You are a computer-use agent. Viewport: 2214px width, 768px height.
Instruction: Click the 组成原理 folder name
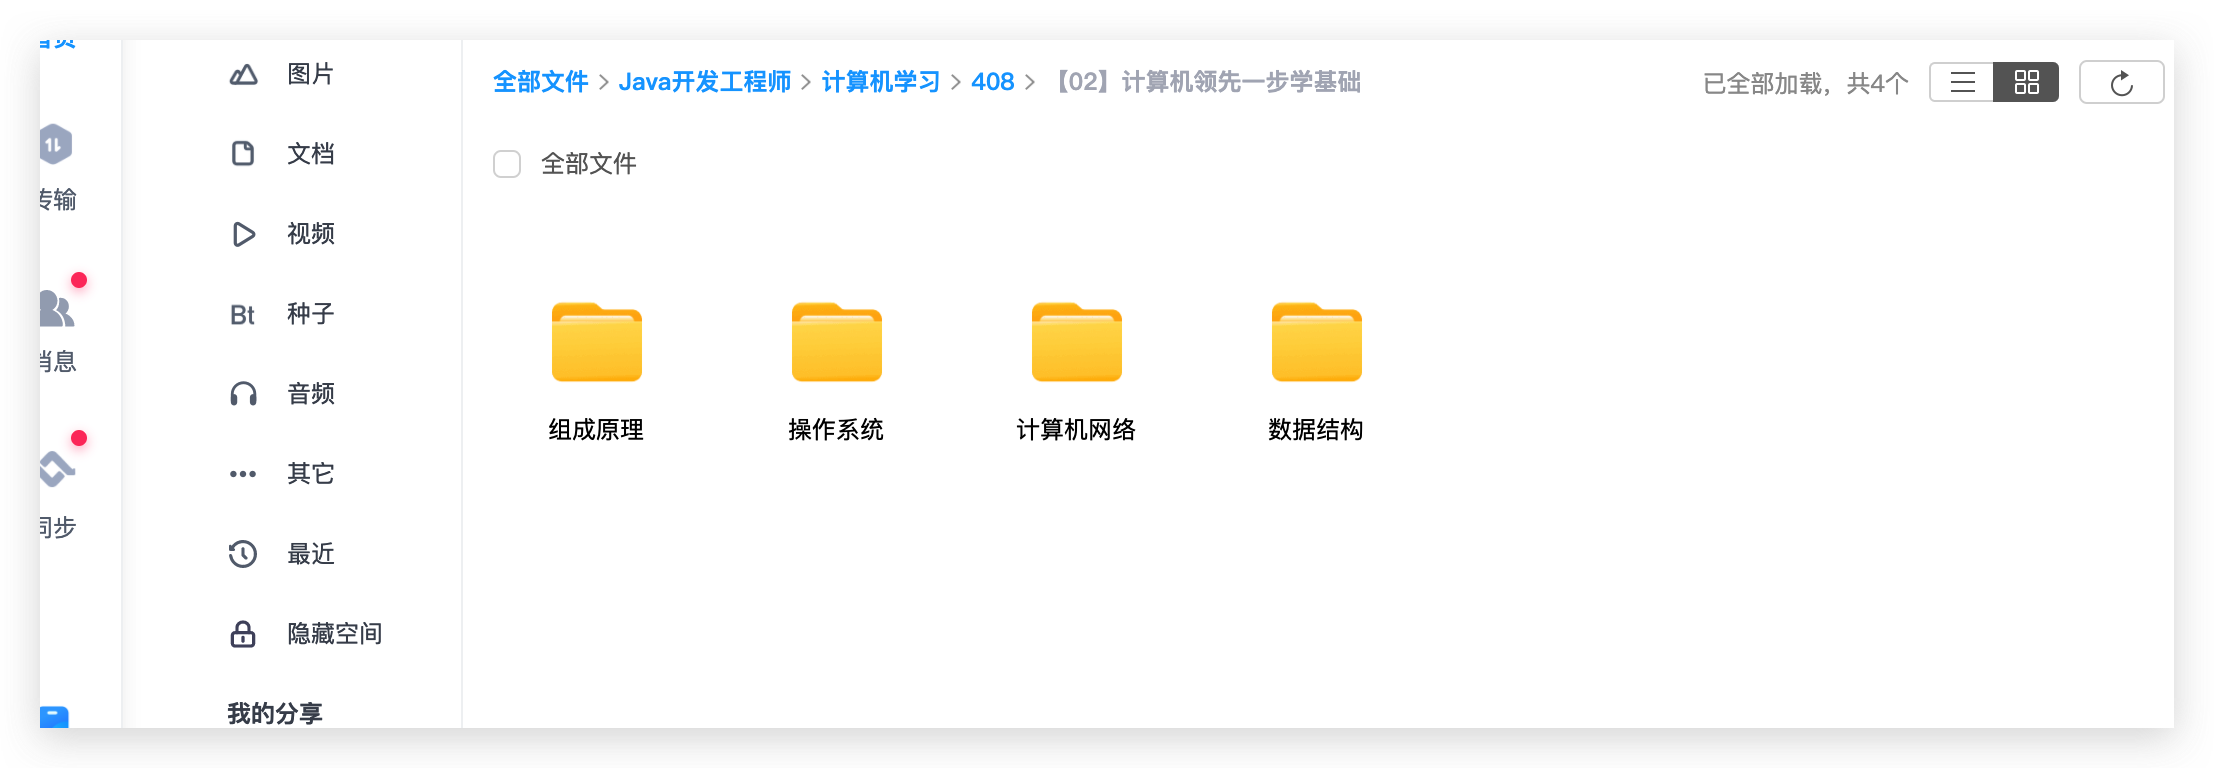(596, 430)
